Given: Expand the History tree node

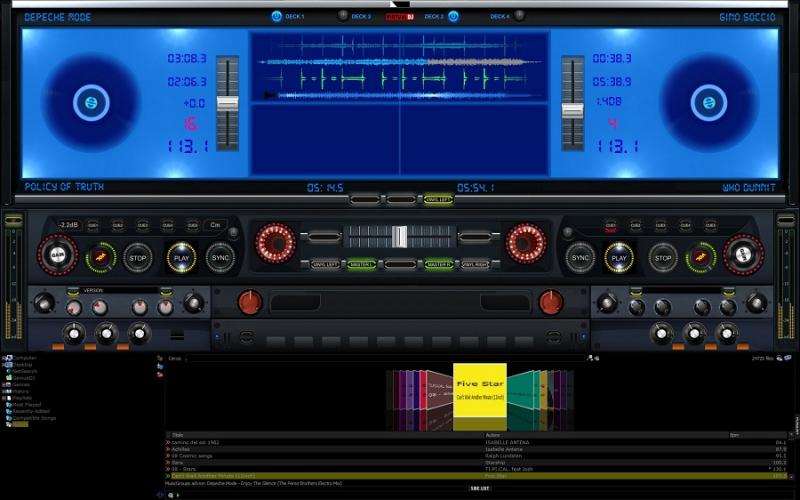Looking at the screenshot, I should (4, 391).
